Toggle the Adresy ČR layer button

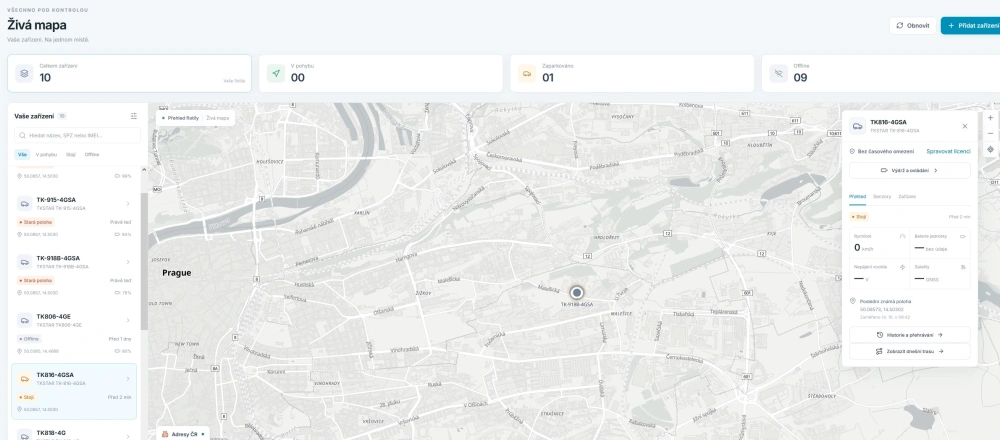(182, 434)
